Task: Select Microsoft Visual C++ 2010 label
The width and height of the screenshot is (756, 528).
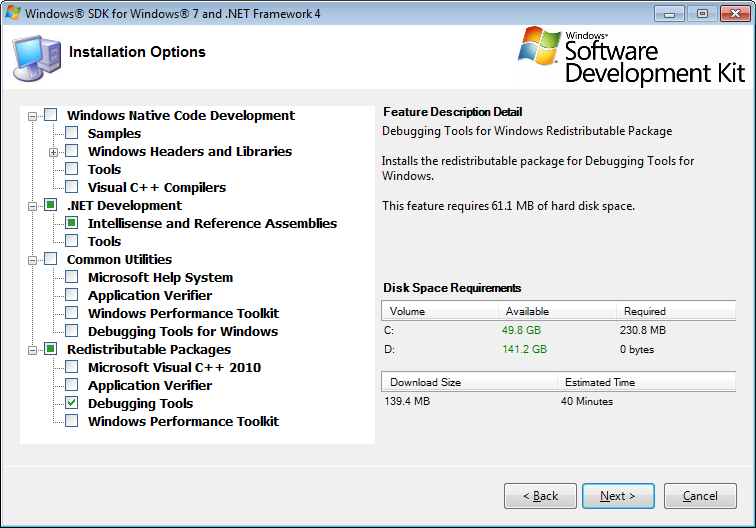Action: (x=174, y=367)
